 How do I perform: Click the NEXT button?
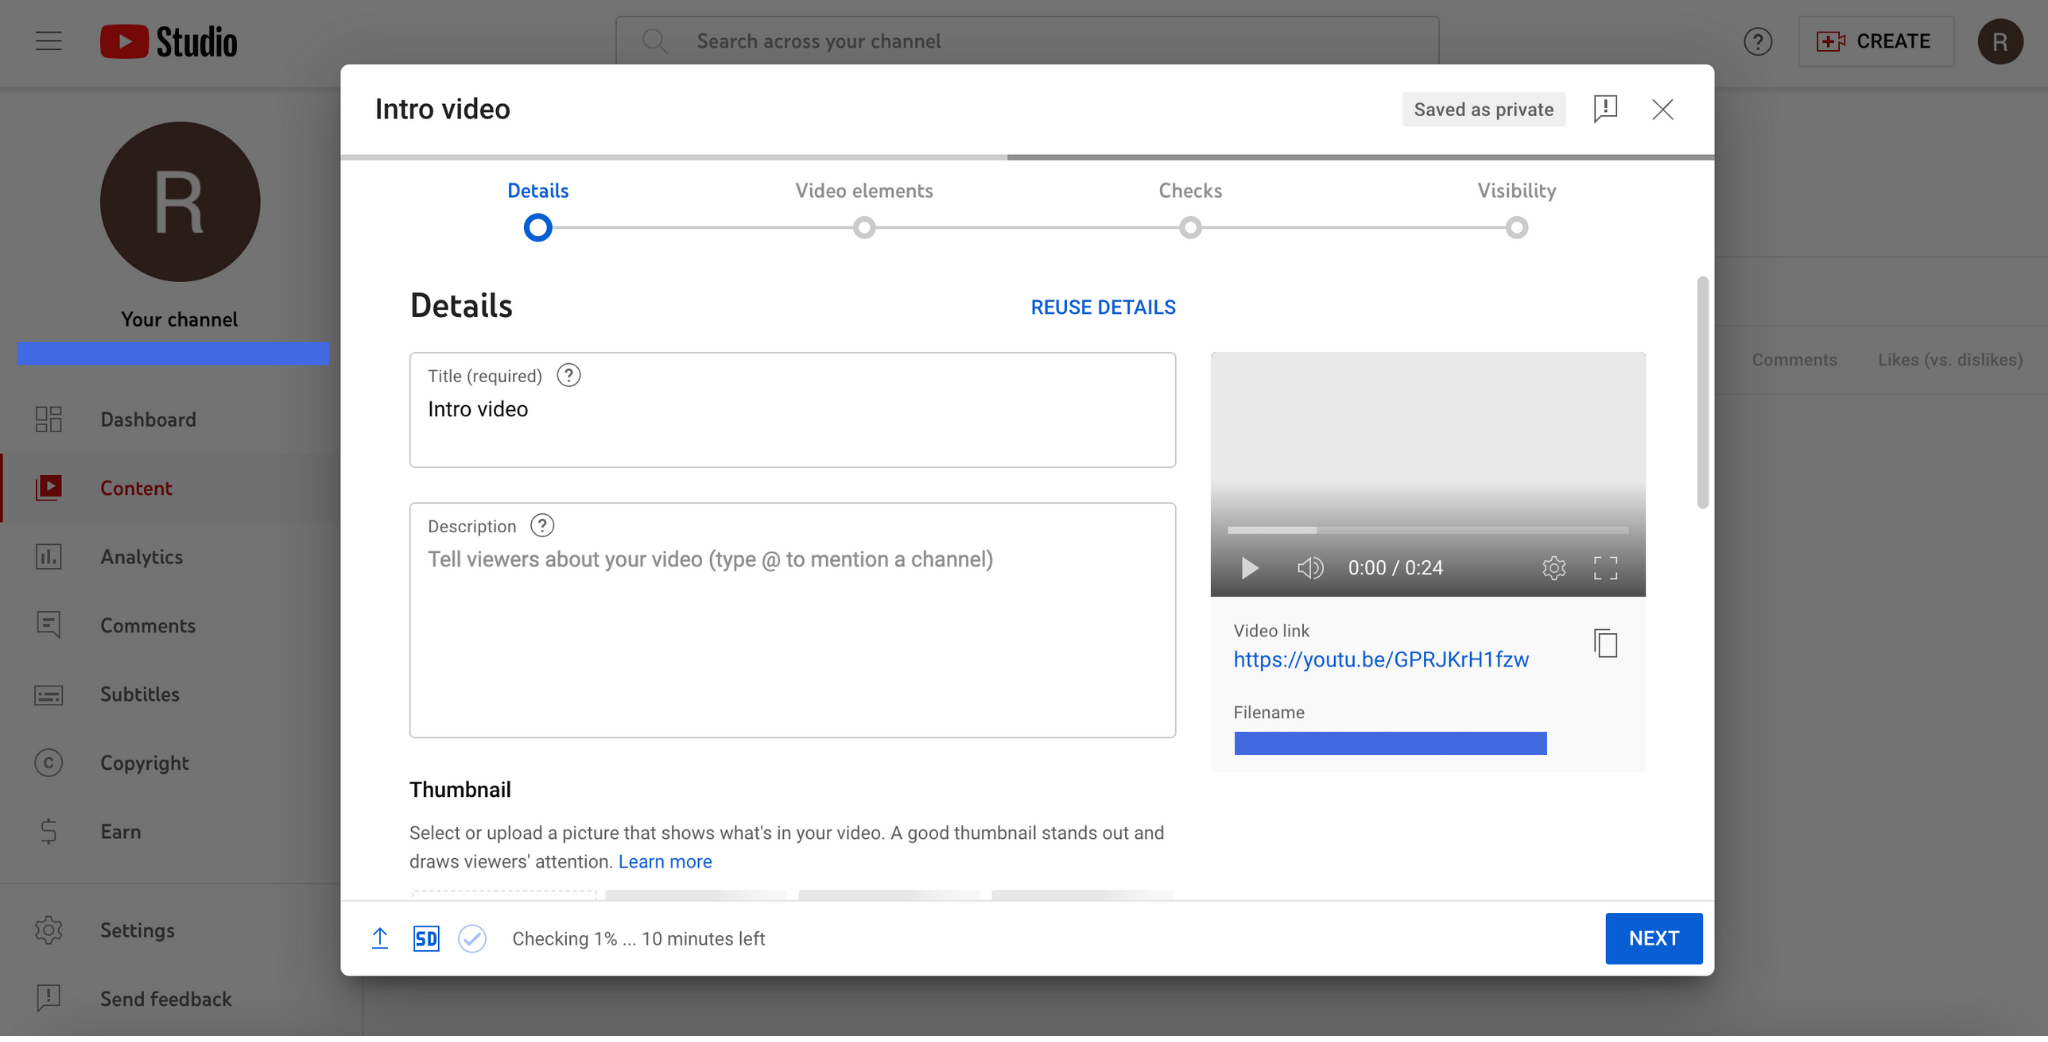pyautogui.click(x=1653, y=938)
